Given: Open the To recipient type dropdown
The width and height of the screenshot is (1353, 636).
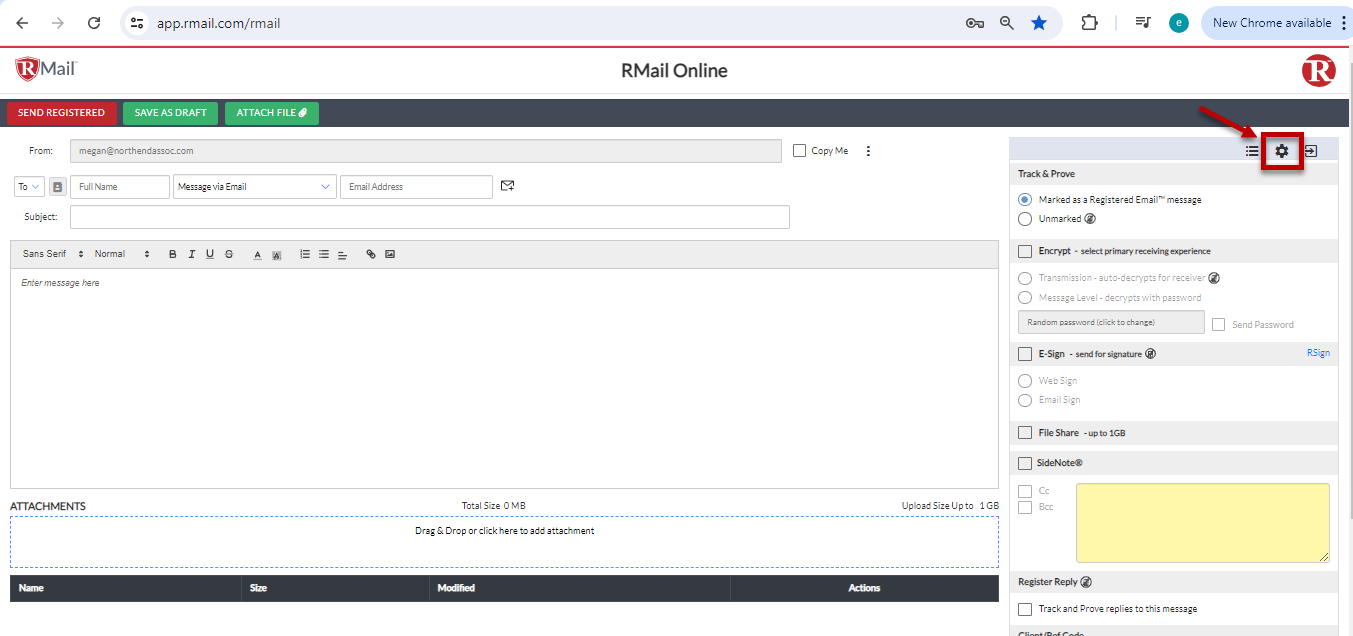Looking at the screenshot, I should [x=29, y=186].
